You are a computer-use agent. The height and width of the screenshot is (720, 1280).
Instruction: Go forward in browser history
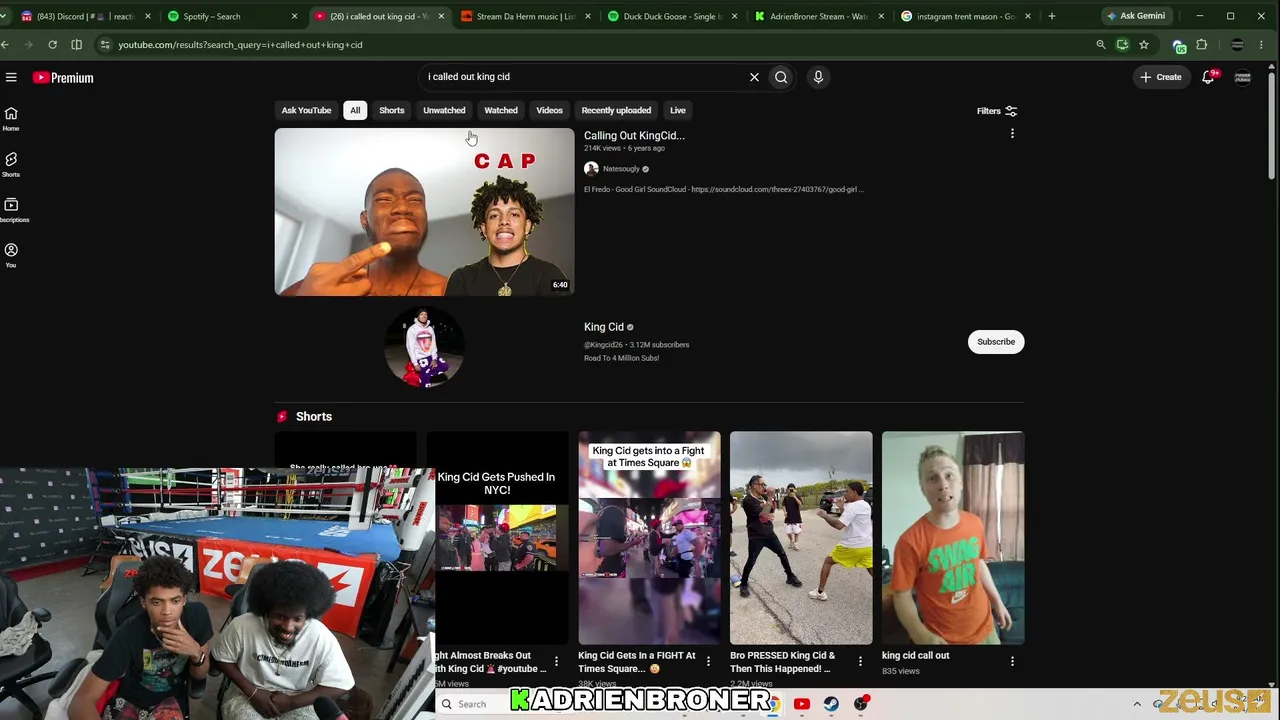pyautogui.click(x=28, y=44)
